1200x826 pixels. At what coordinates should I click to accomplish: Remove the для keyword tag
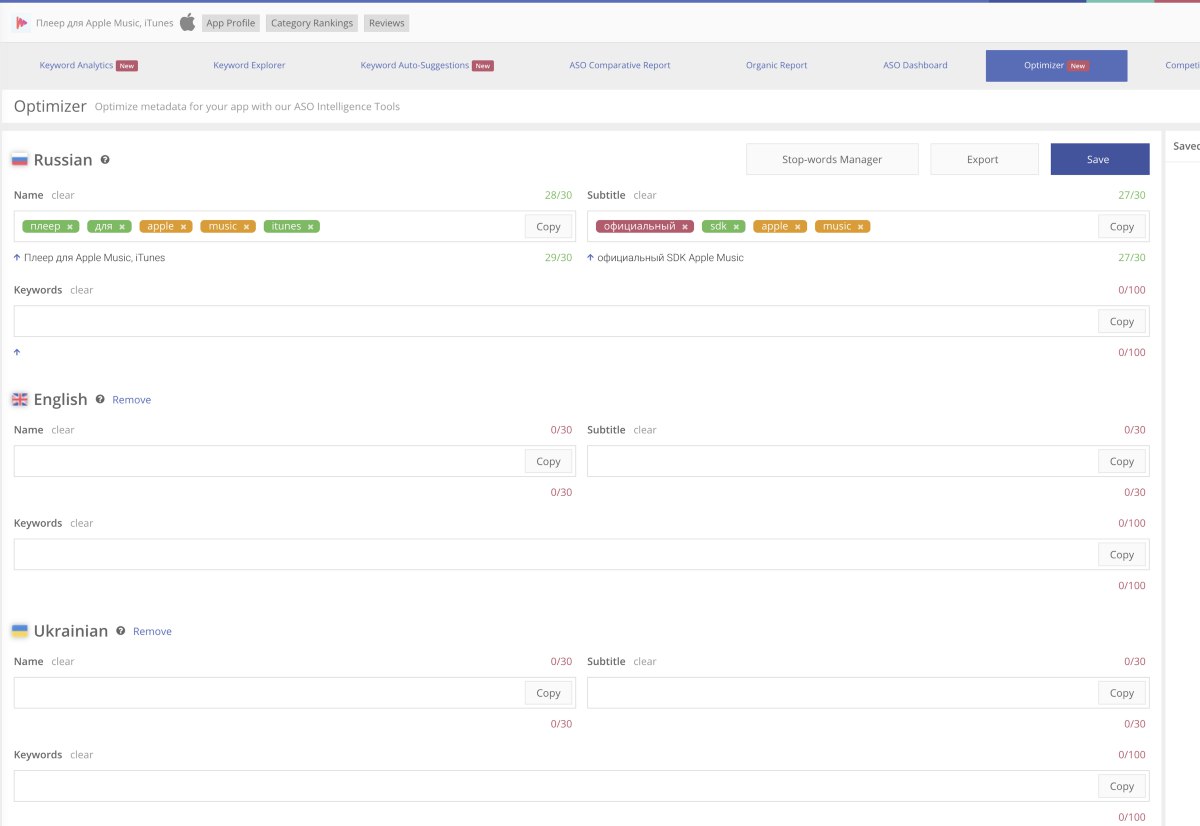click(x=122, y=227)
